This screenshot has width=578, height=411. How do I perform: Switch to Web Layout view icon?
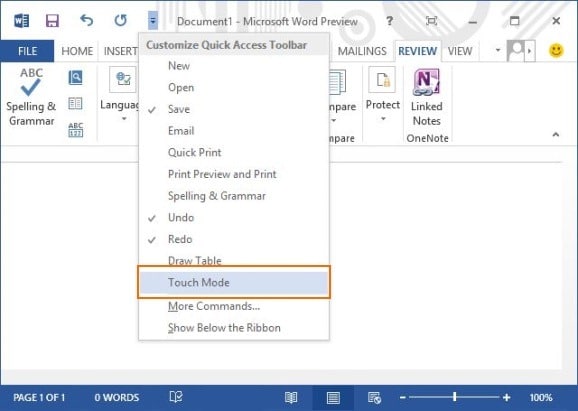click(374, 398)
